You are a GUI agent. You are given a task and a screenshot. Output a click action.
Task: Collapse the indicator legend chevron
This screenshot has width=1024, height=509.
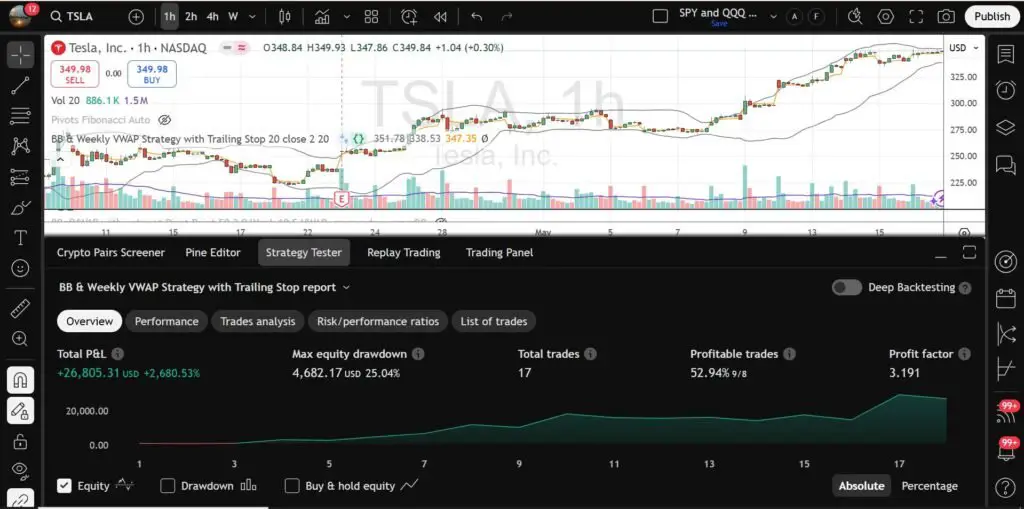tap(59, 159)
